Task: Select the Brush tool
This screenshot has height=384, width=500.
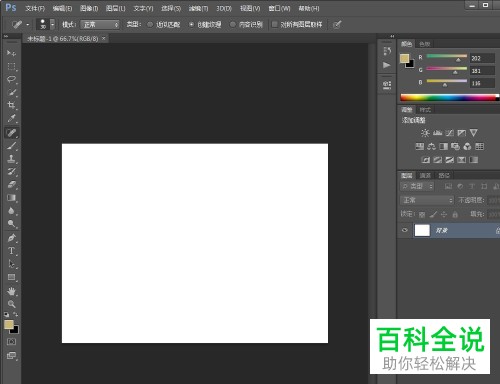Action: click(x=11, y=146)
